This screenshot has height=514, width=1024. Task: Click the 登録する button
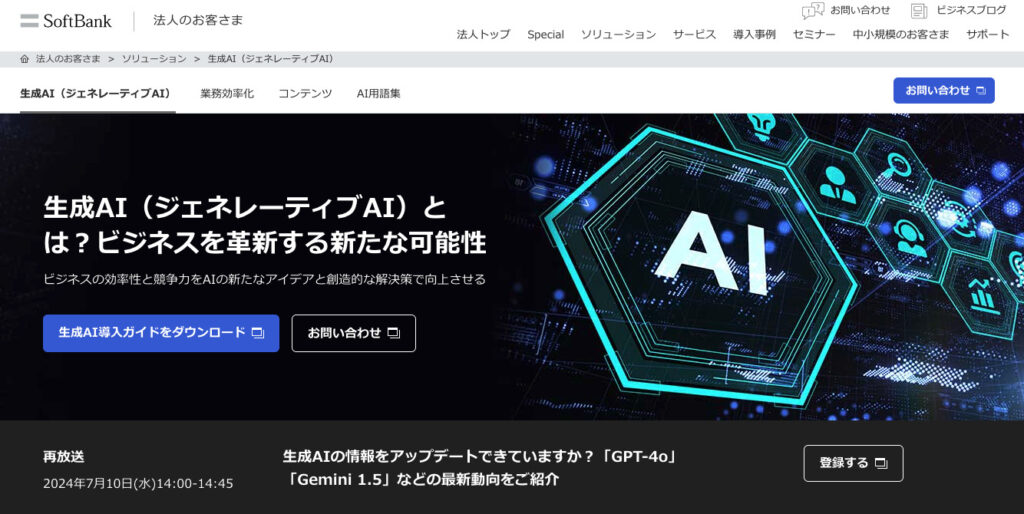(853, 463)
